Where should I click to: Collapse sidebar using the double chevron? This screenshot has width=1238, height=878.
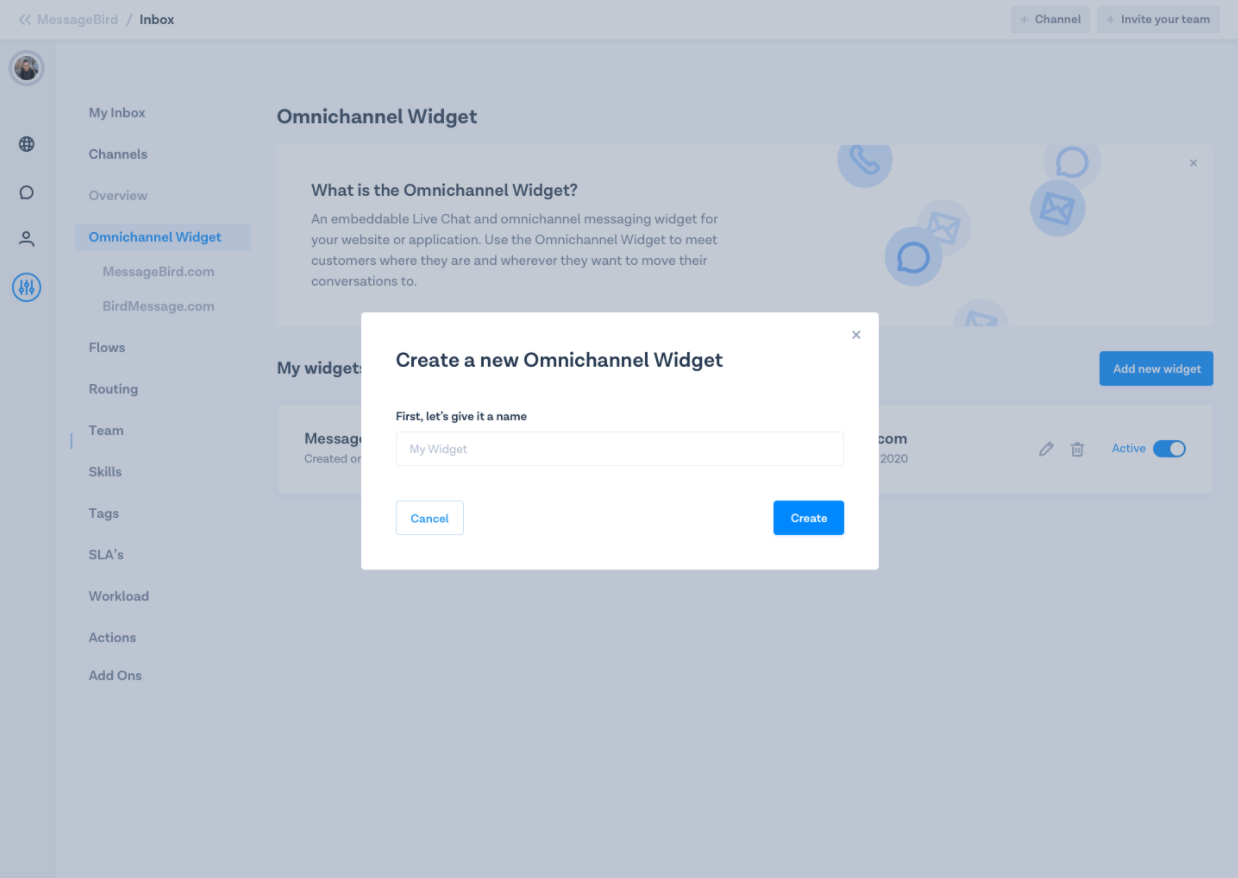pyautogui.click(x=25, y=19)
